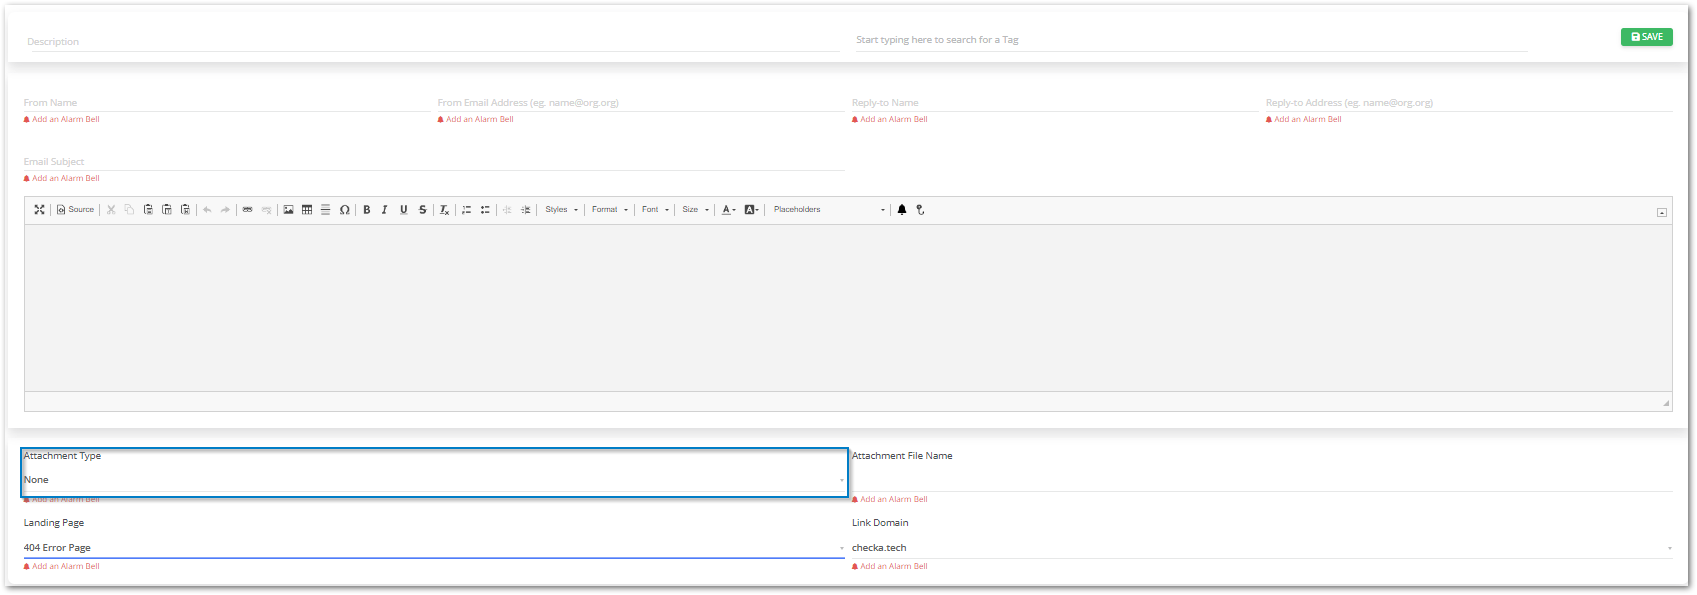Toggle Strikethrough formatting
Image resolution: width=1697 pixels, height=595 pixels.
click(x=422, y=210)
